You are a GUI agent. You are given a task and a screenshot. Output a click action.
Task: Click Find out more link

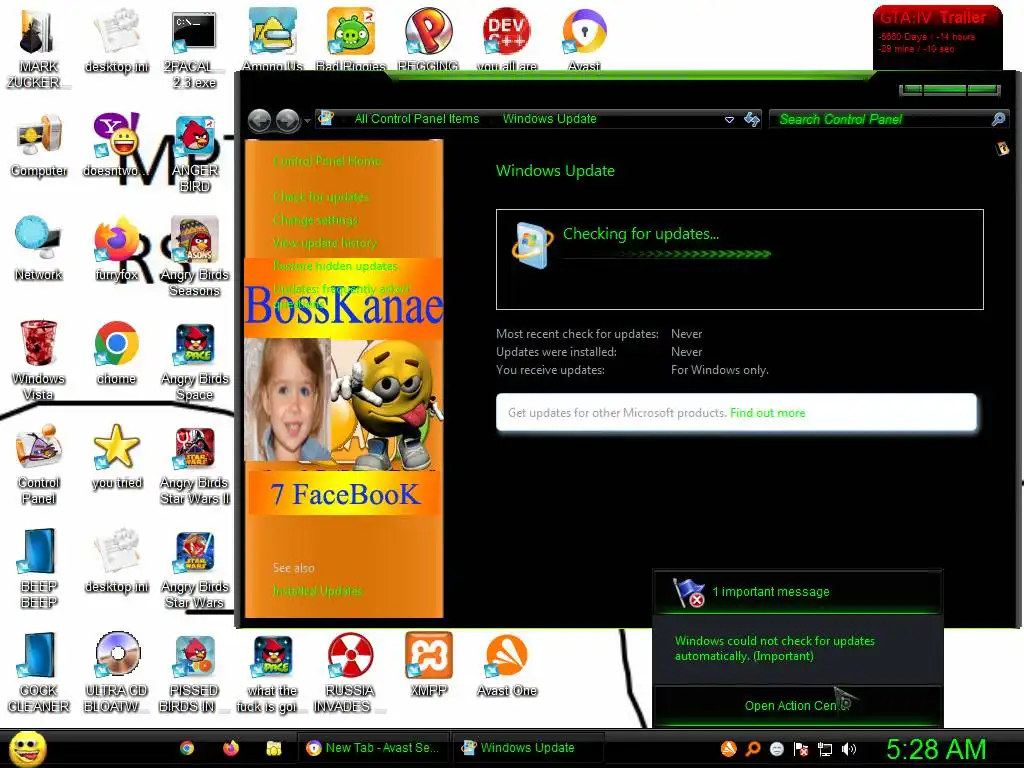[767, 413]
